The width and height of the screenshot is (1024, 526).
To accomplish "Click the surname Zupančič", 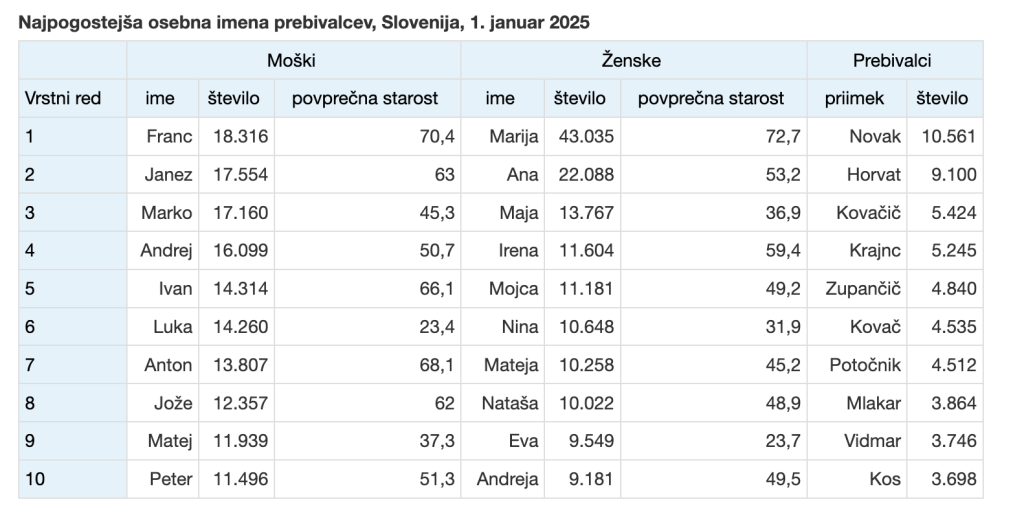I will (x=863, y=289).
